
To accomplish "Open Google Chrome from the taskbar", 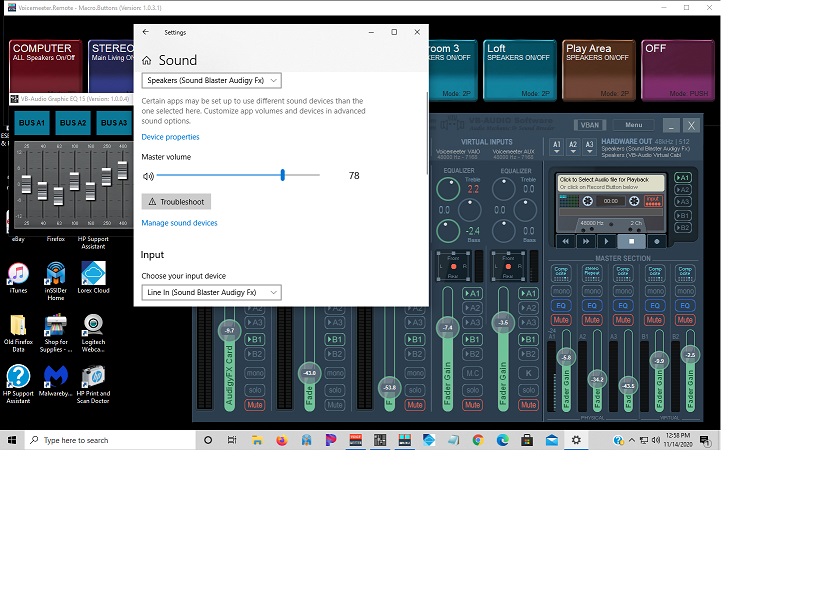I will 477,440.
